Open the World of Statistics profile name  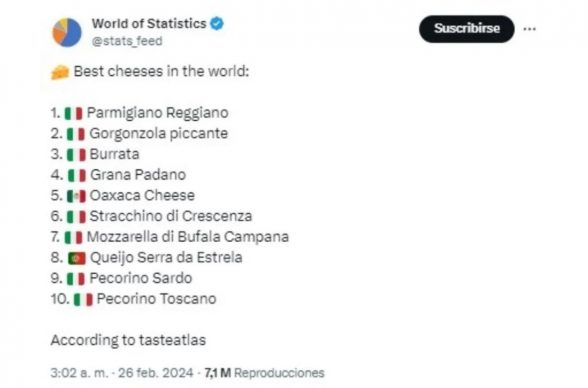click(149, 24)
